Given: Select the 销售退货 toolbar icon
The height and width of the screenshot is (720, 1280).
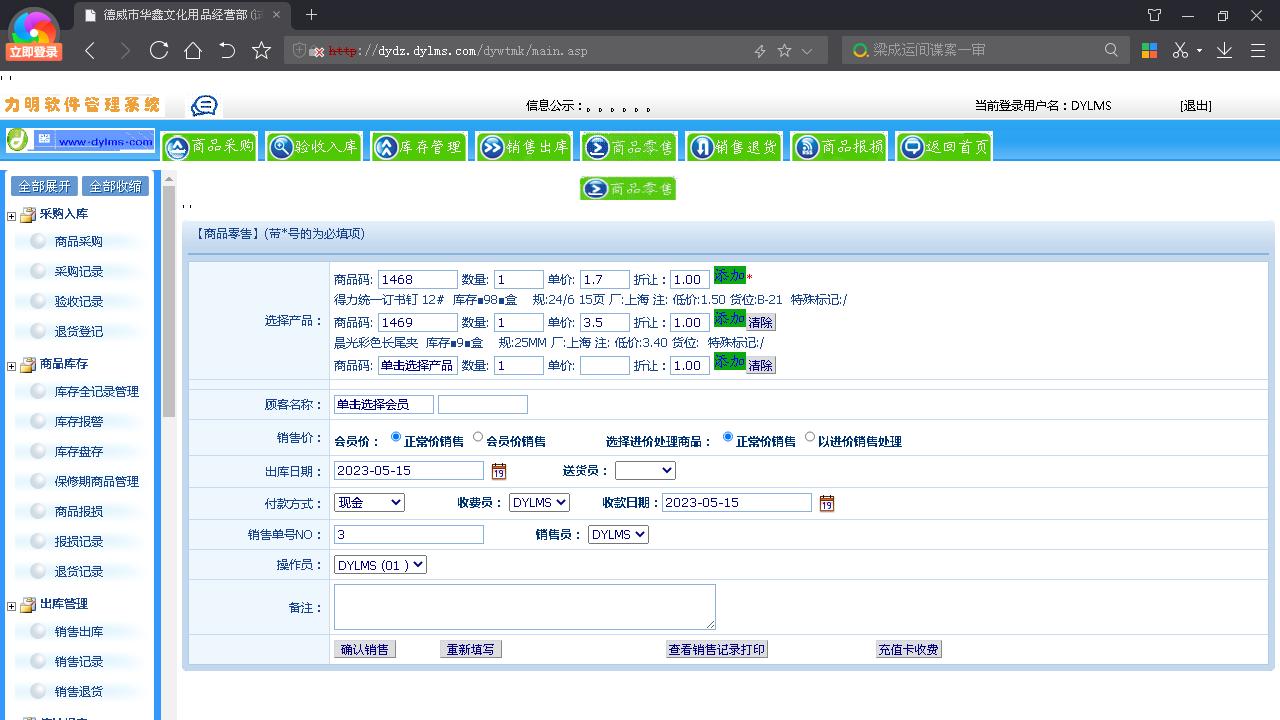Looking at the screenshot, I should [733, 146].
